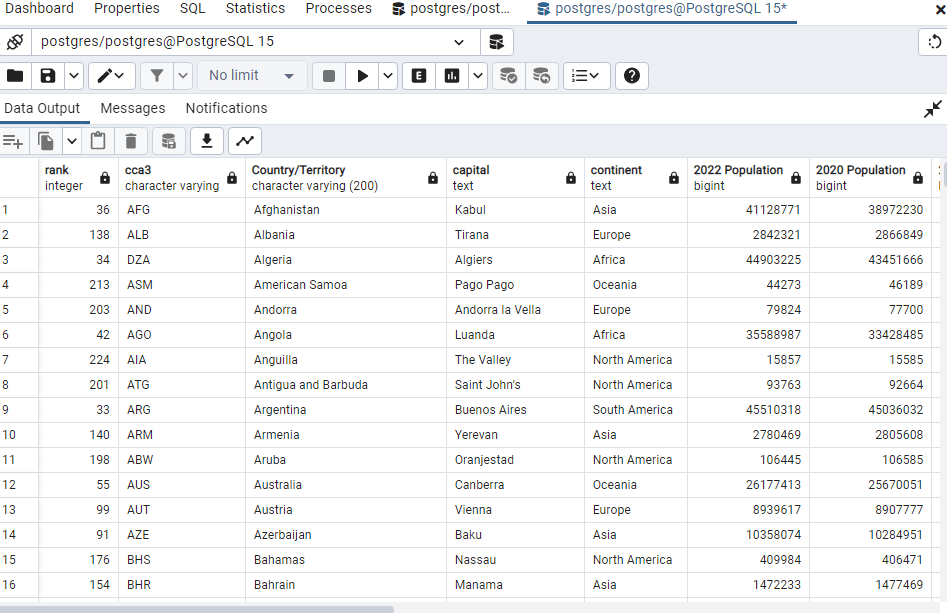Toggle the connection status icon
The height and width of the screenshot is (613, 947).
tap(15, 42)
